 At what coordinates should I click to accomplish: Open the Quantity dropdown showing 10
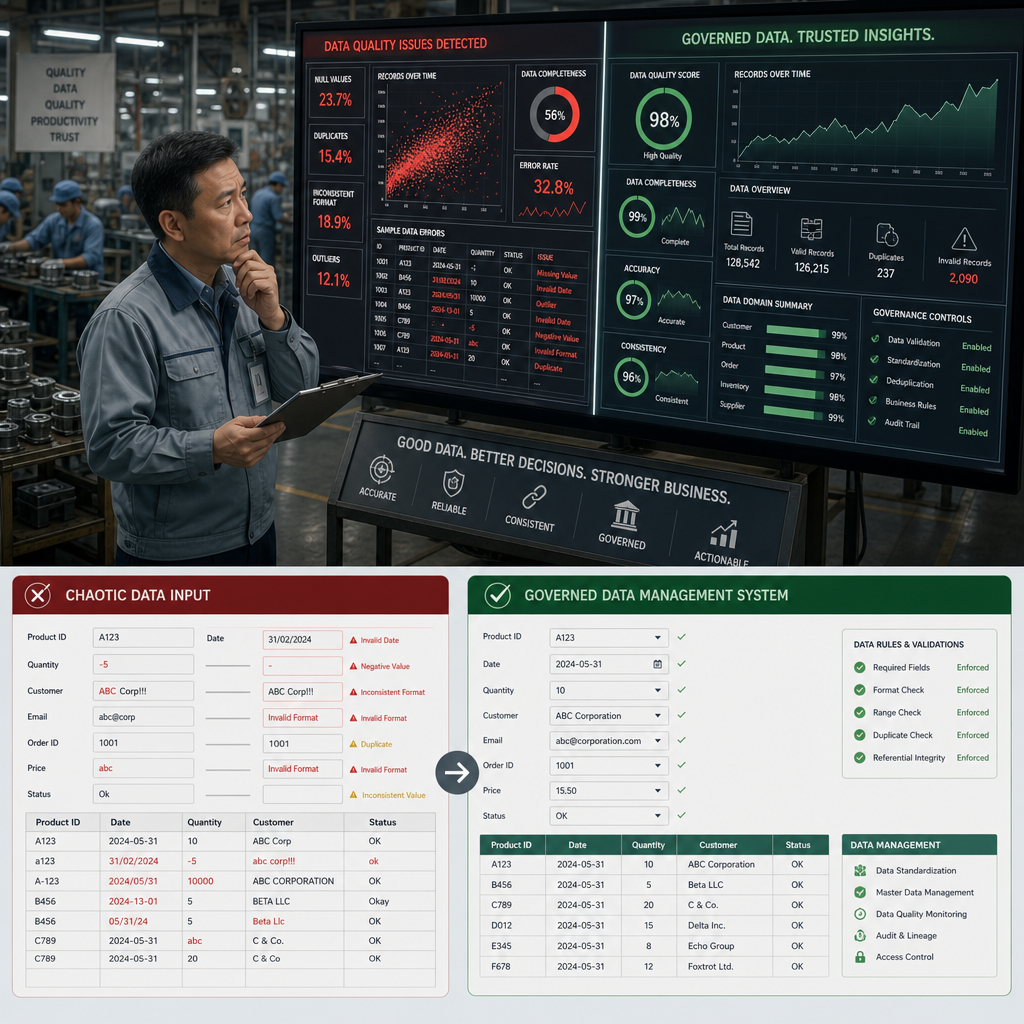point(609,690)
